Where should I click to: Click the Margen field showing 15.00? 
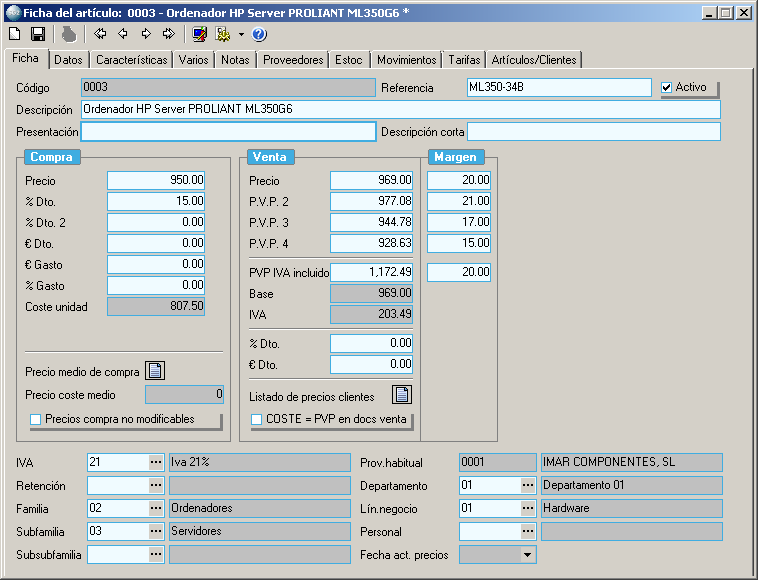(x=459, y=243)
